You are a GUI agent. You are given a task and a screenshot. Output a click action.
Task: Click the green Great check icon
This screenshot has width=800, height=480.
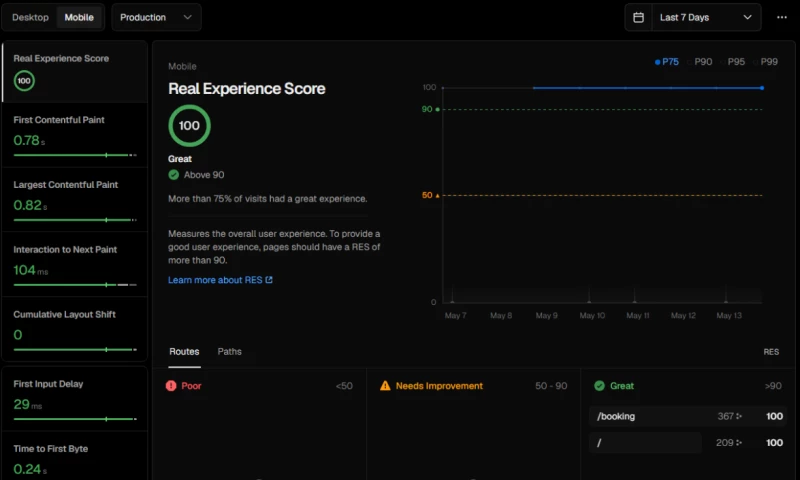(x=599, y=386)
